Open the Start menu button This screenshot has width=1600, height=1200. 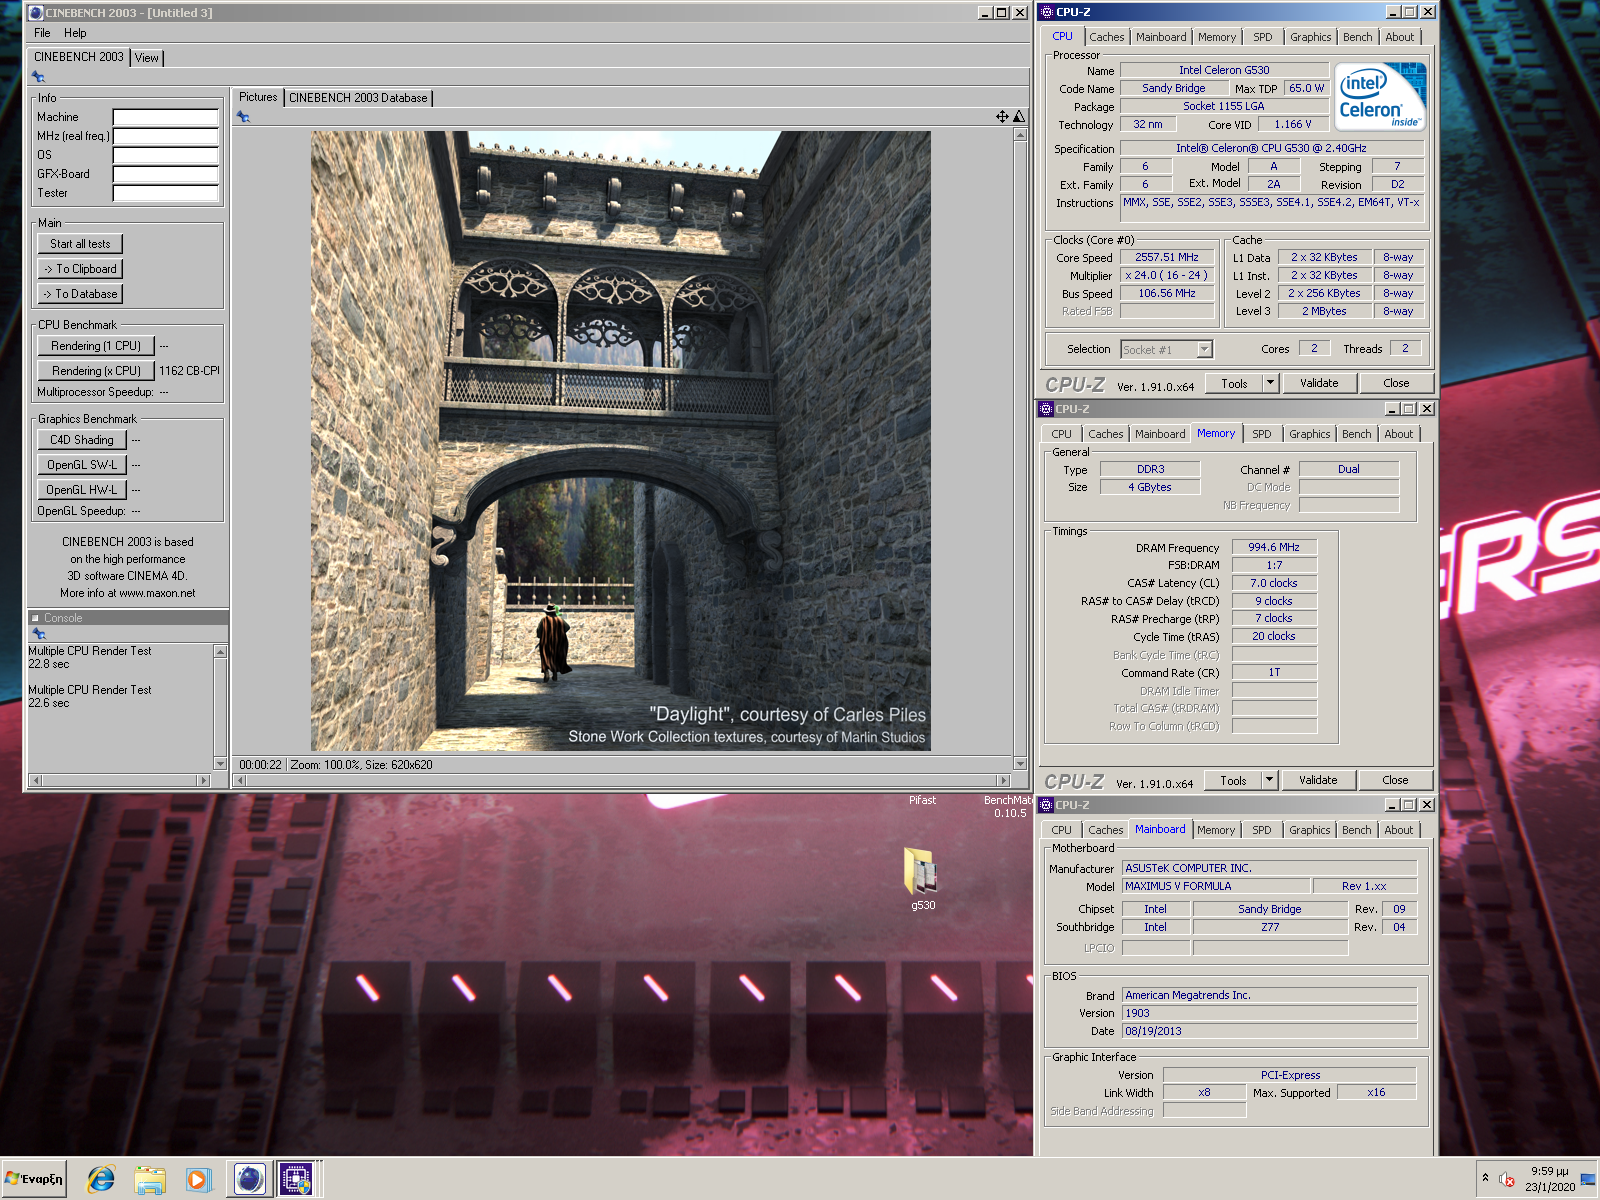(x=34, y=1179)
